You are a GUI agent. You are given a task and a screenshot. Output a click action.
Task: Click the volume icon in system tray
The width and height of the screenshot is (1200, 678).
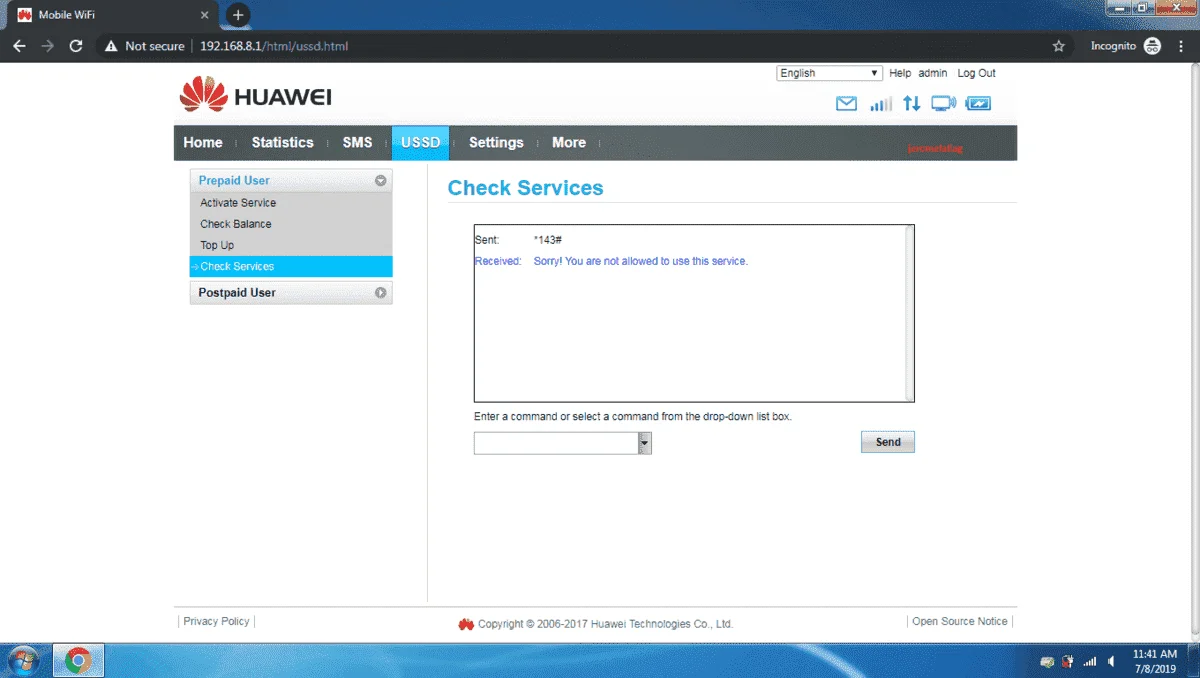point(1111,661)
